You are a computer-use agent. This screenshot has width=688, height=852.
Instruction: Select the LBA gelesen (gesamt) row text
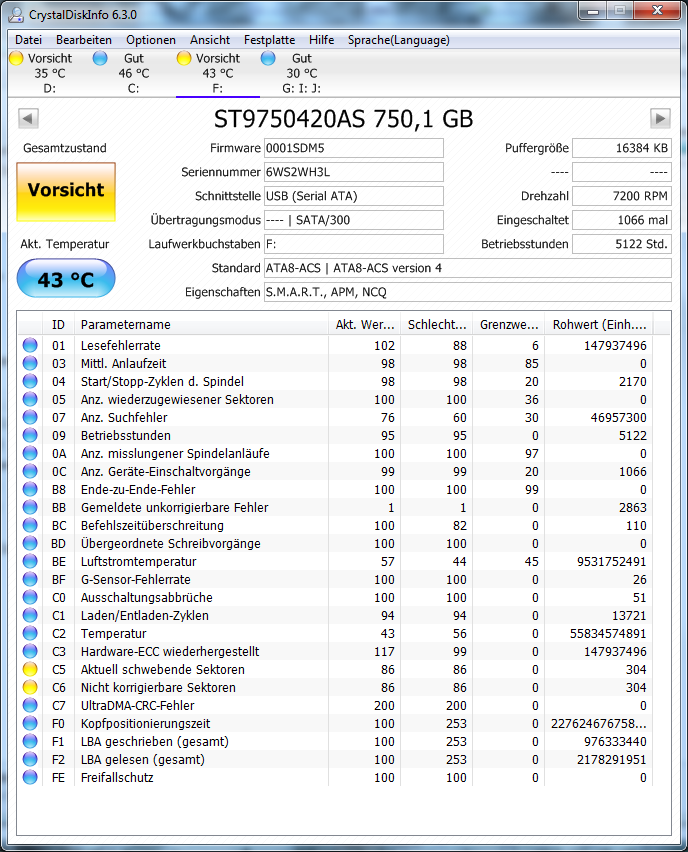pyautogui.click(x=143, y=759)
